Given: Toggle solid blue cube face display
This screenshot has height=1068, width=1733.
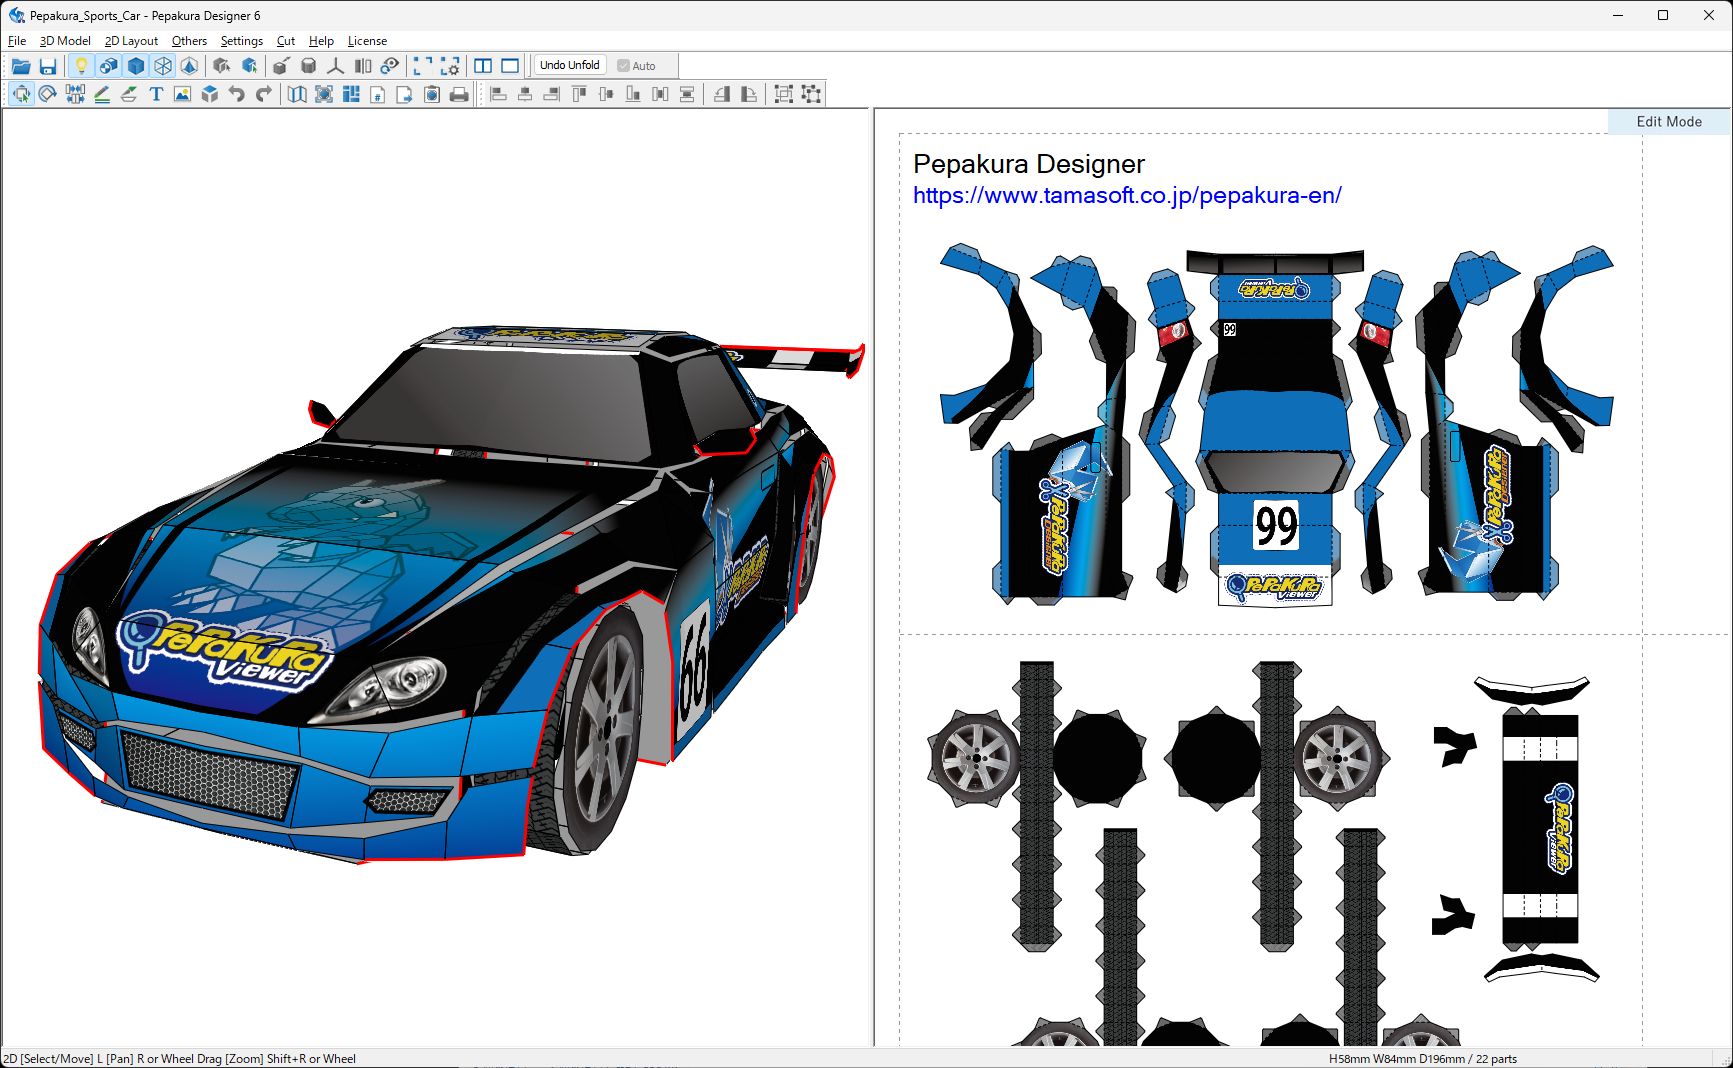Looking at the screenshot, I should tap(136, 66).
